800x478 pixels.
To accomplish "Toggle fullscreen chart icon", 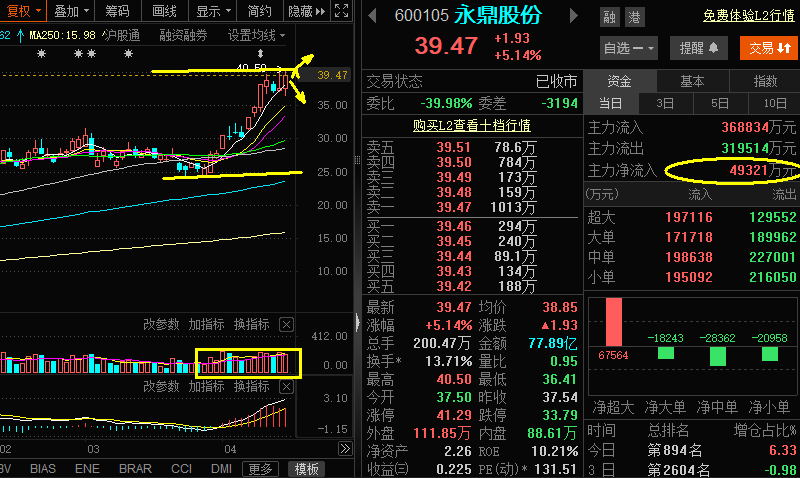I will click(x=341, y=11).
